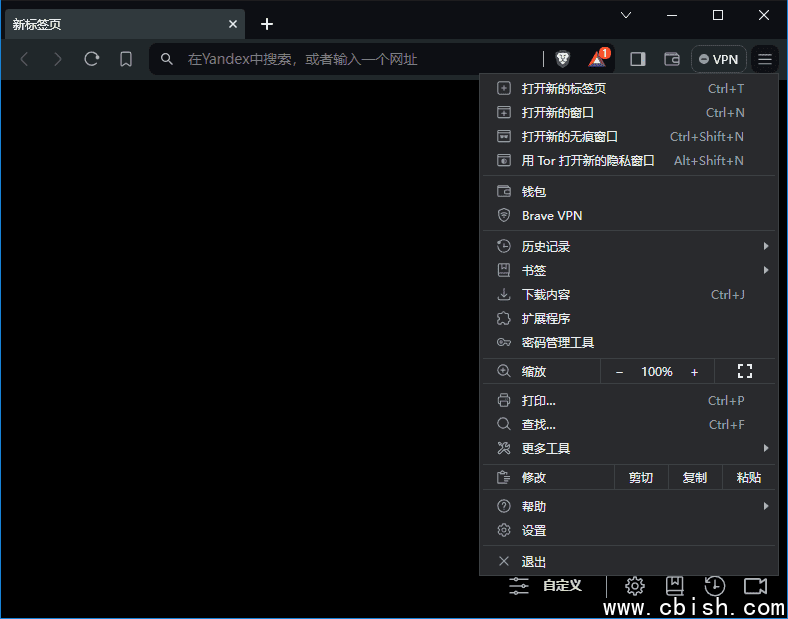Select 用 Tor 打开新的隐私窗口
The image size is (788, 619).
[x=588, y=160]
